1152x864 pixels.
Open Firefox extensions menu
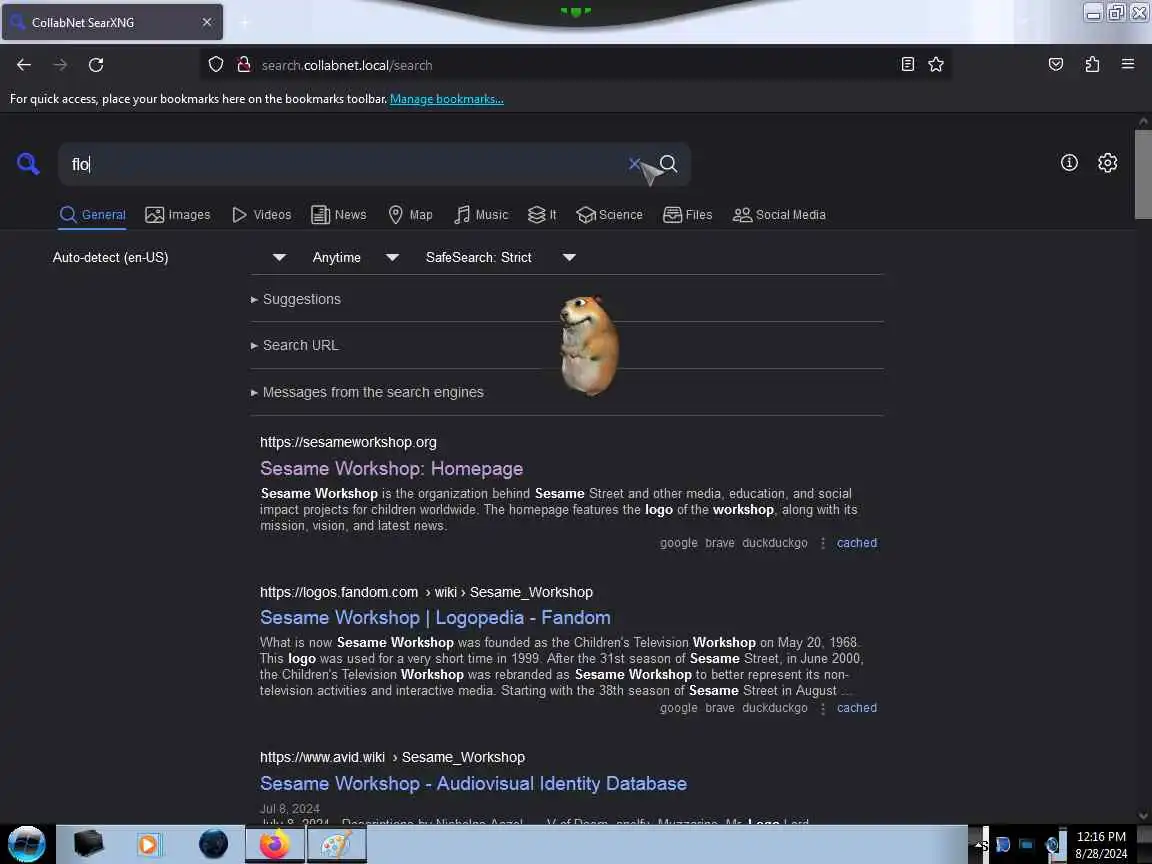pyautogui.click(x=1092, y=65)
